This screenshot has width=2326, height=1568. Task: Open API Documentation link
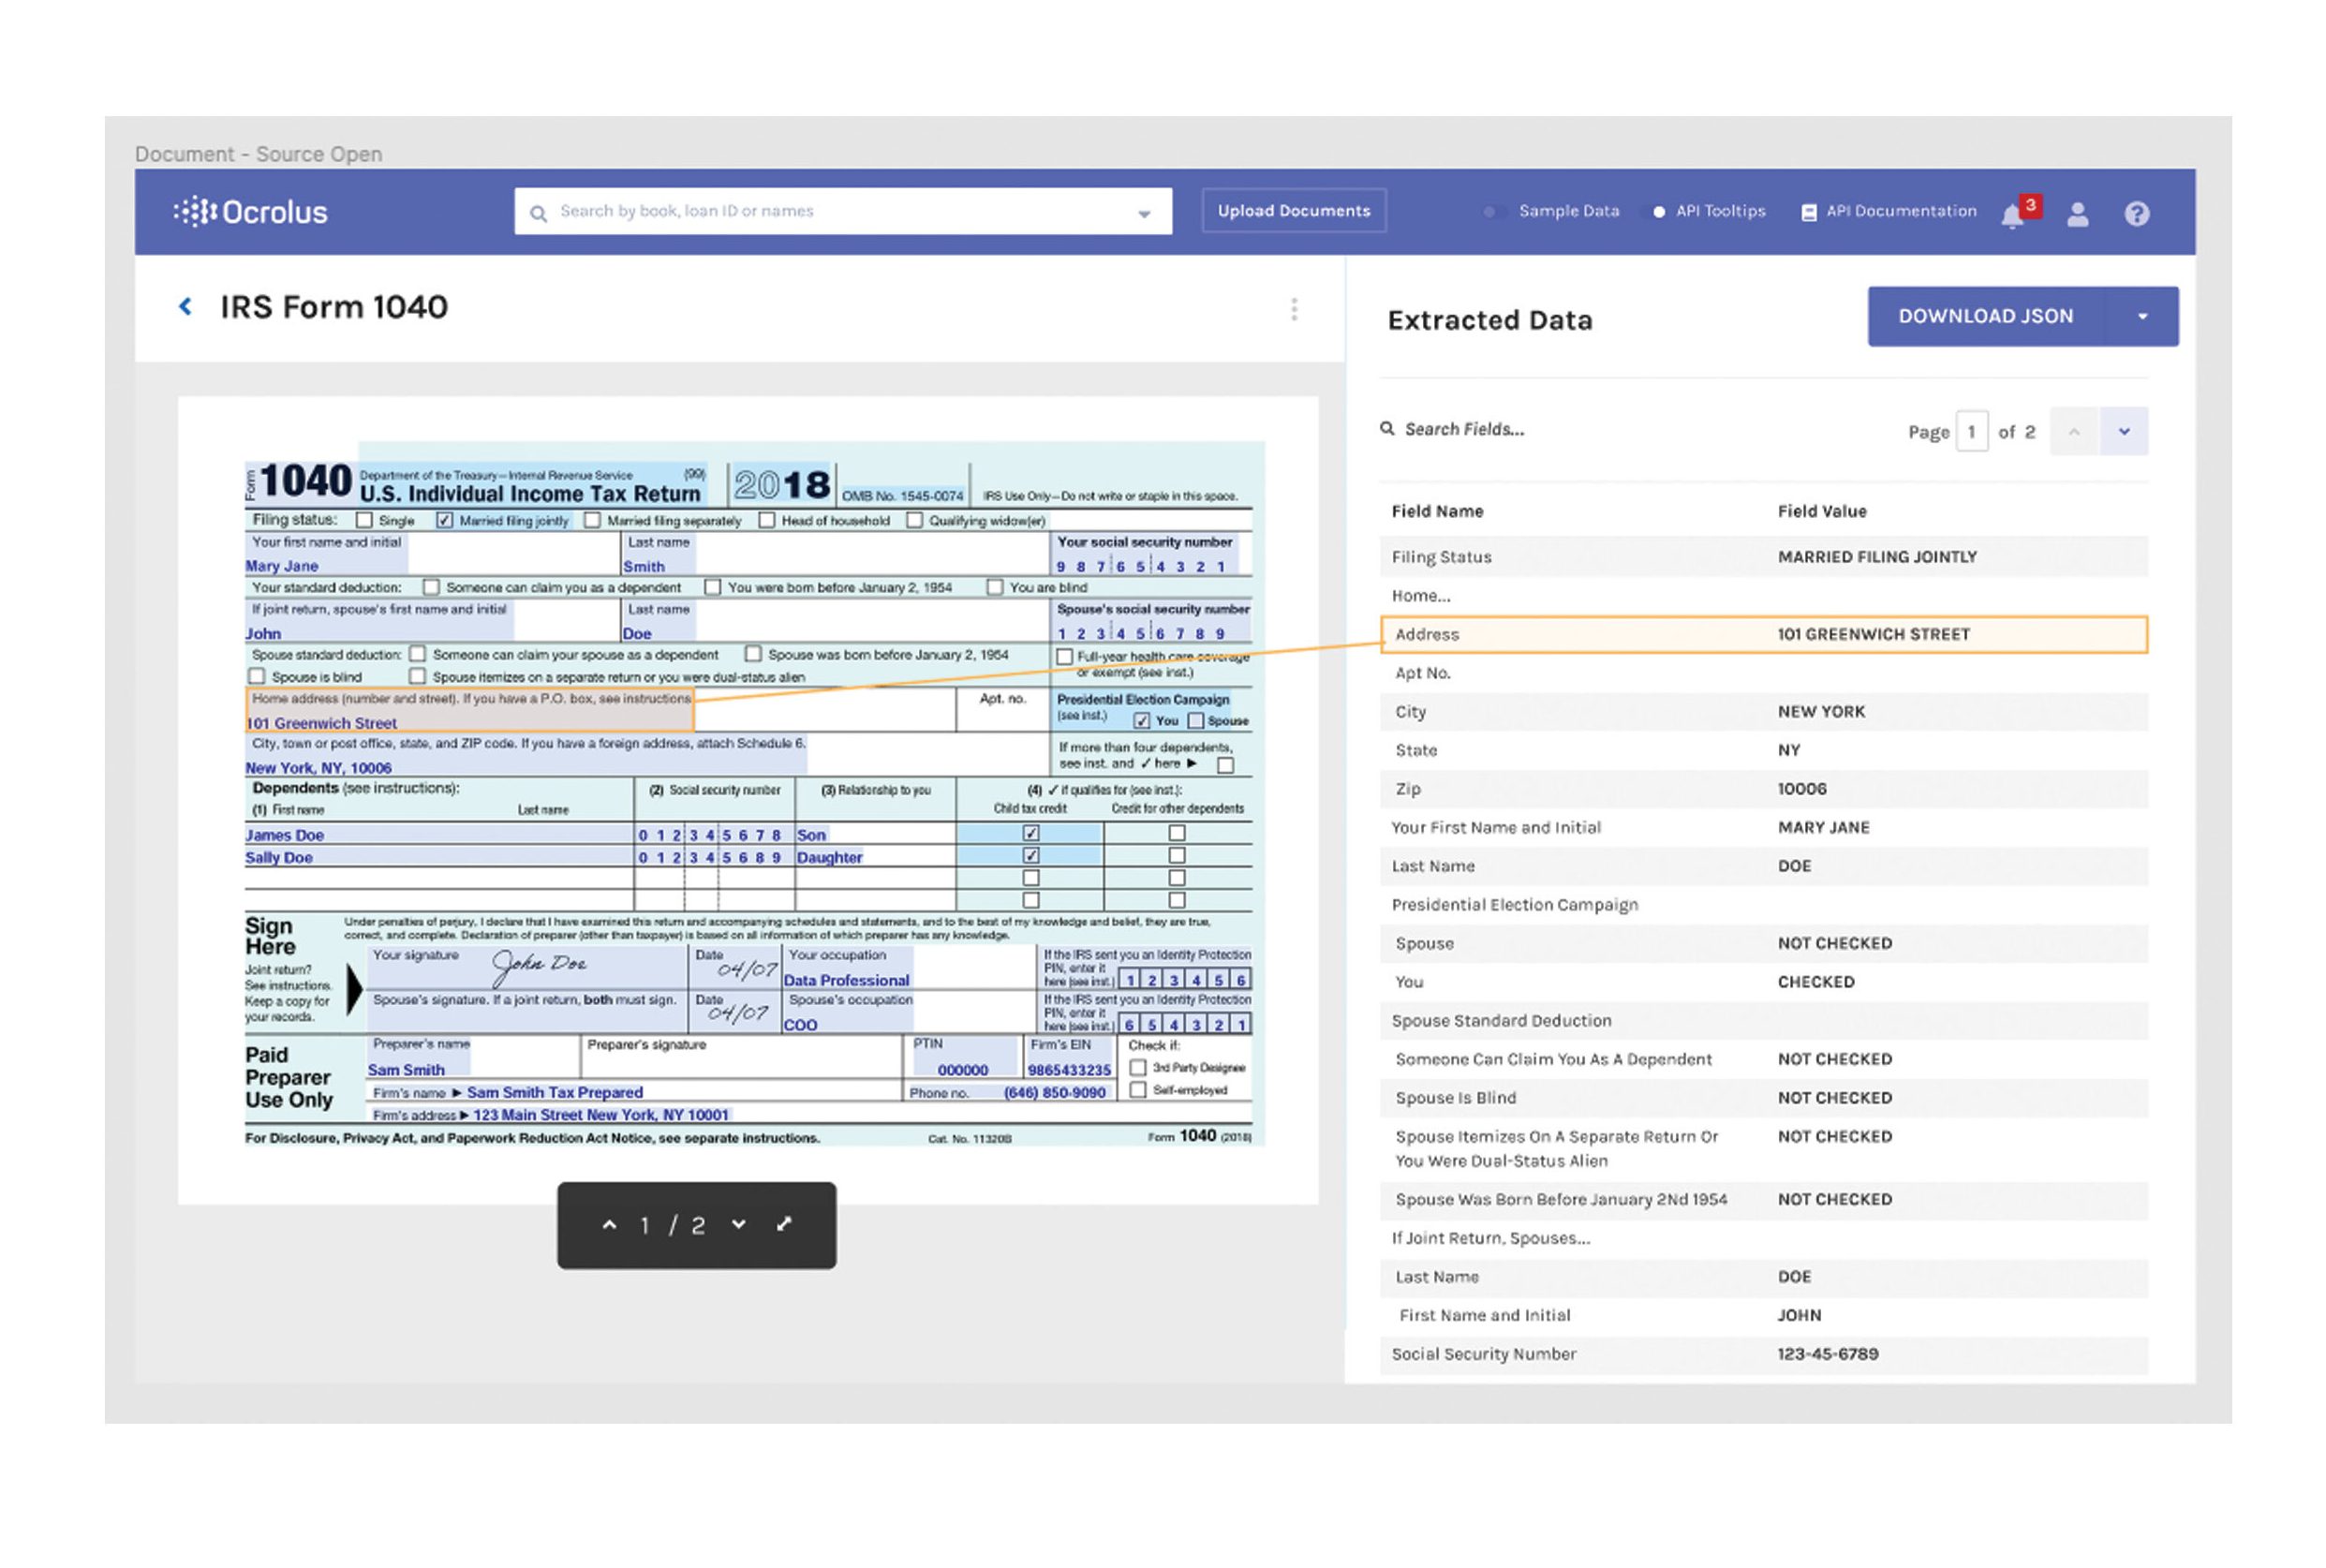click(x=1889, y=212)
